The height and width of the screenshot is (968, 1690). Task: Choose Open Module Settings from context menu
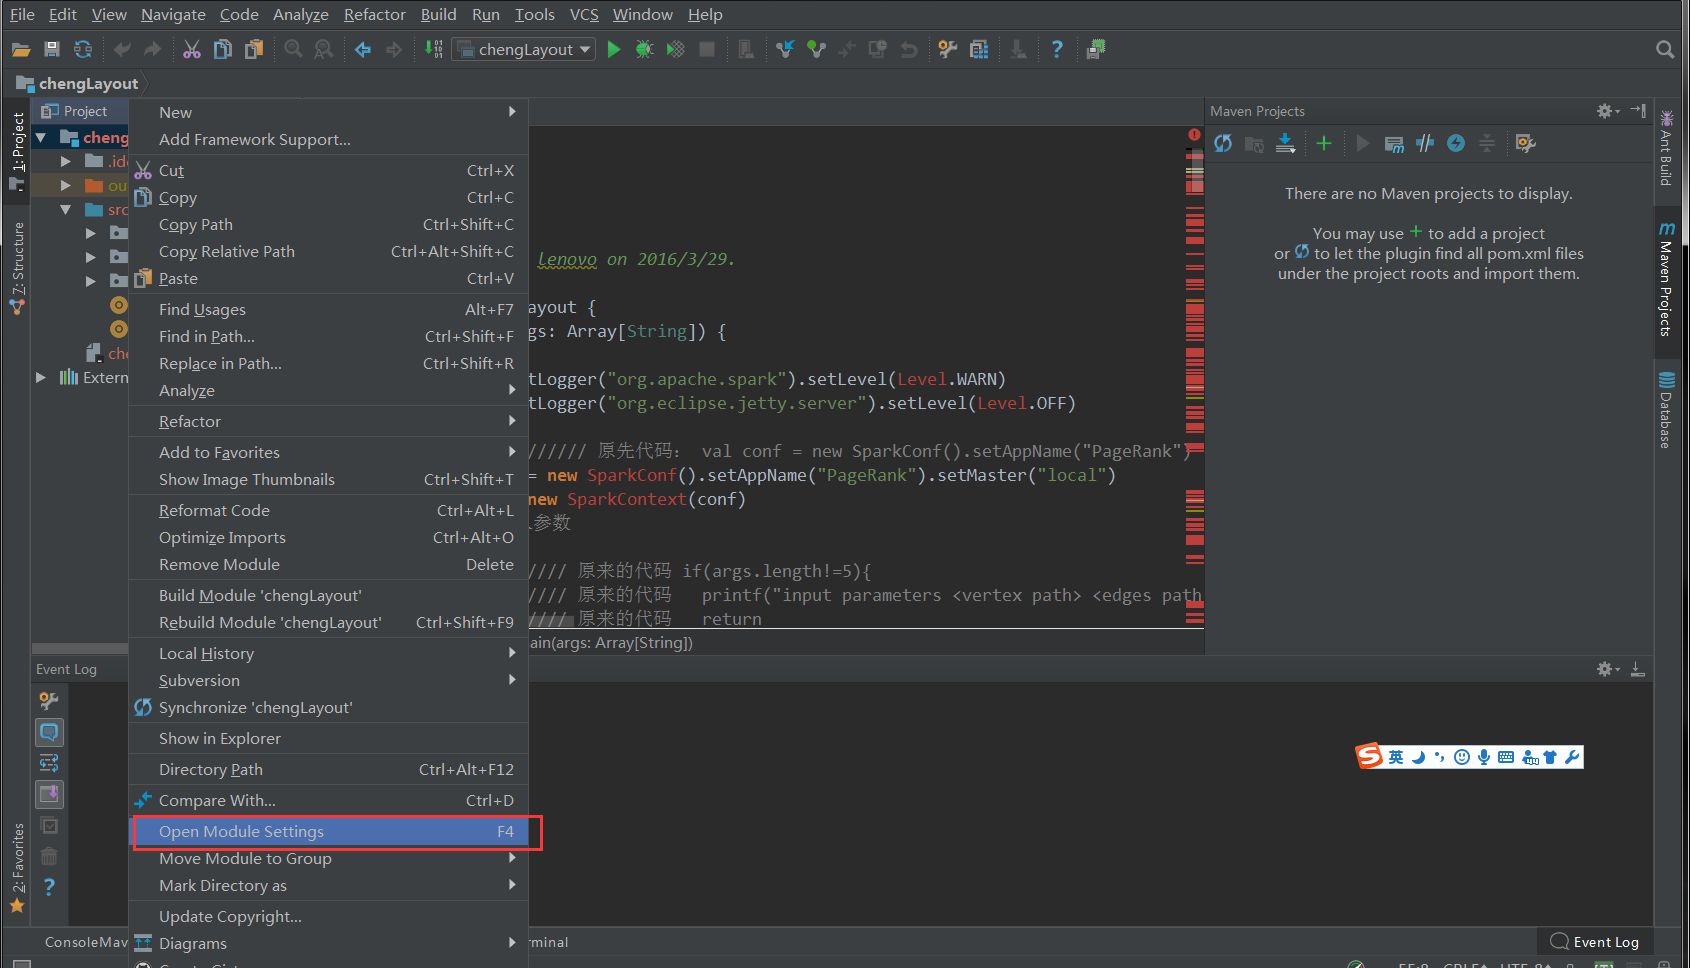pos(242,831)
